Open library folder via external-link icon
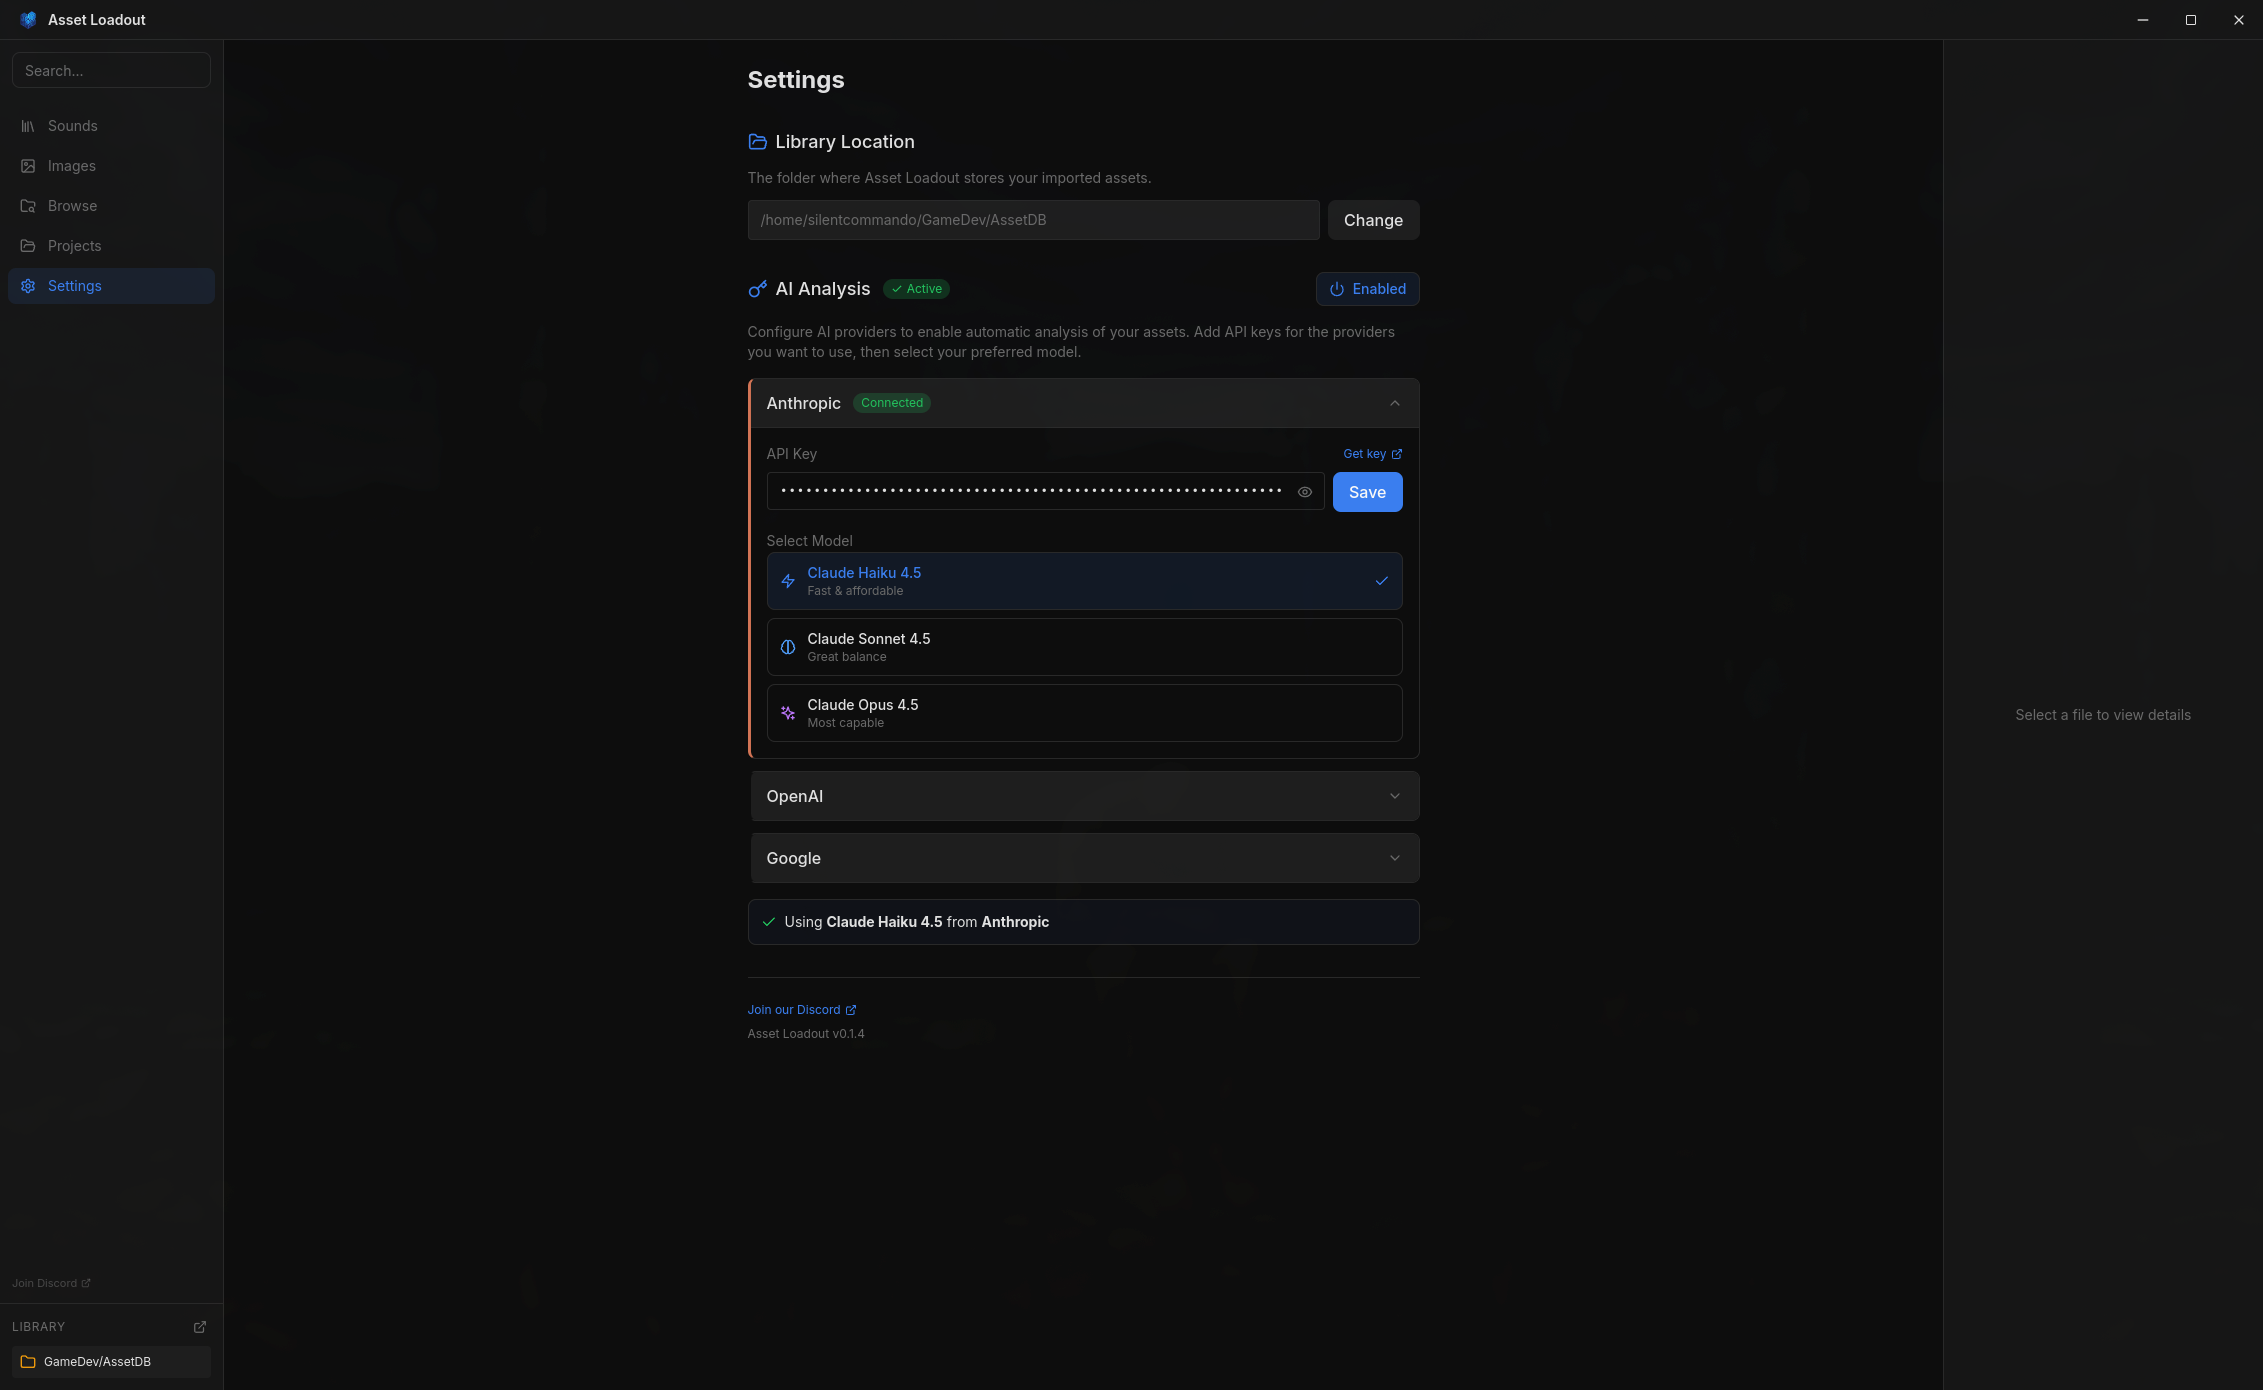The width and height of the screenshot is (2263, 1390). (x=199, y=1327)
